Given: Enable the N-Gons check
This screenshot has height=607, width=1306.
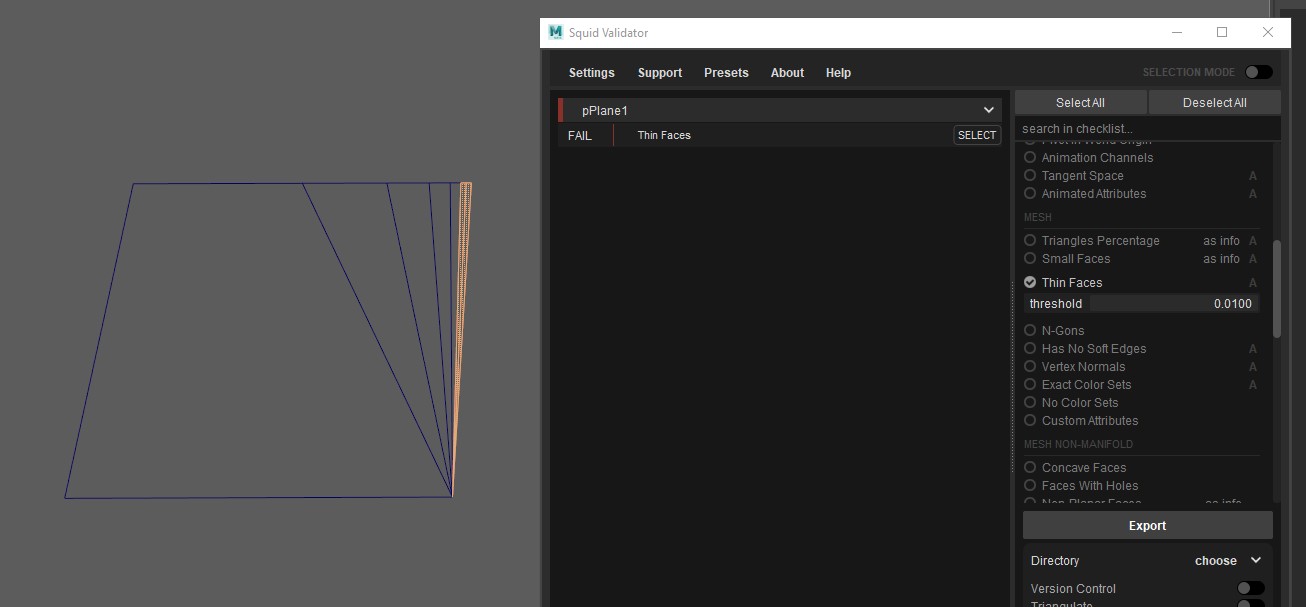Looking at the screenshot, I should pos(1030,330).
